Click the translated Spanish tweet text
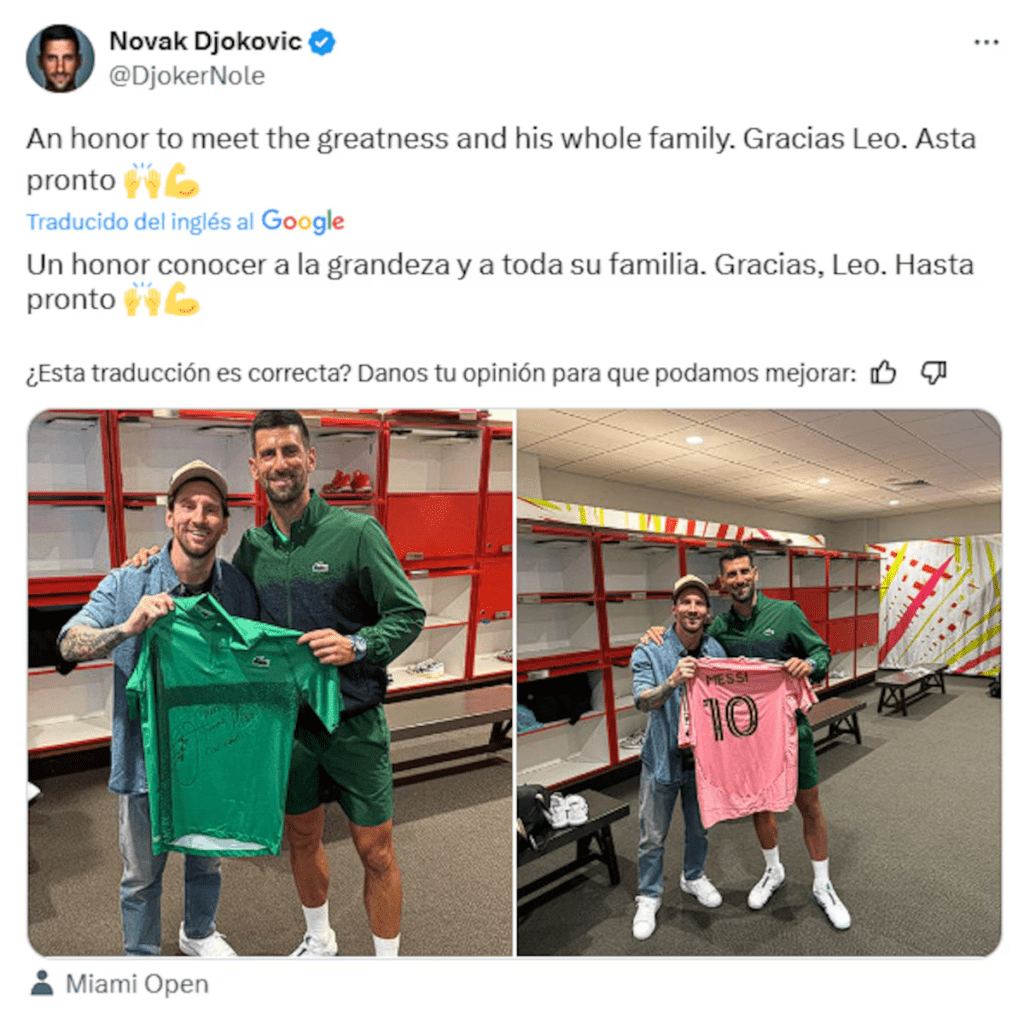The image size is (1024, 1024). point(500,282)
